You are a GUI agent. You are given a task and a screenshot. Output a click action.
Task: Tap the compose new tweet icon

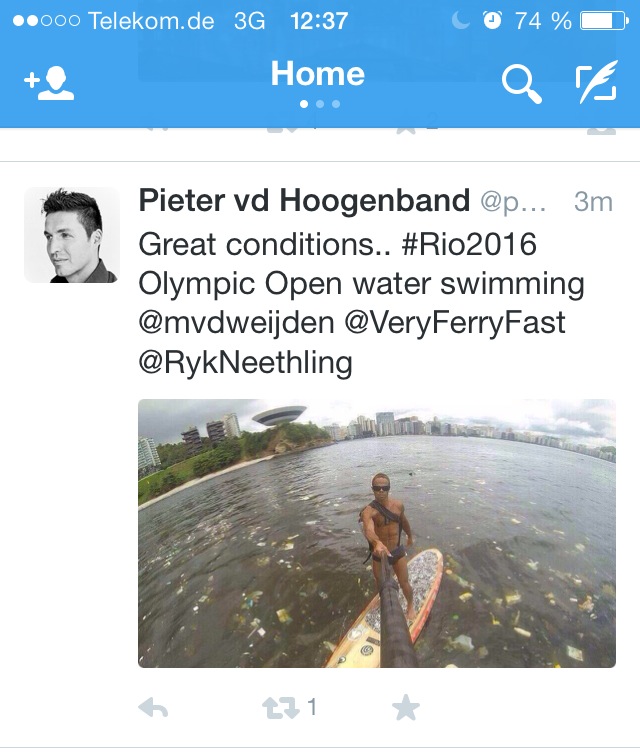tap(596, 84)
